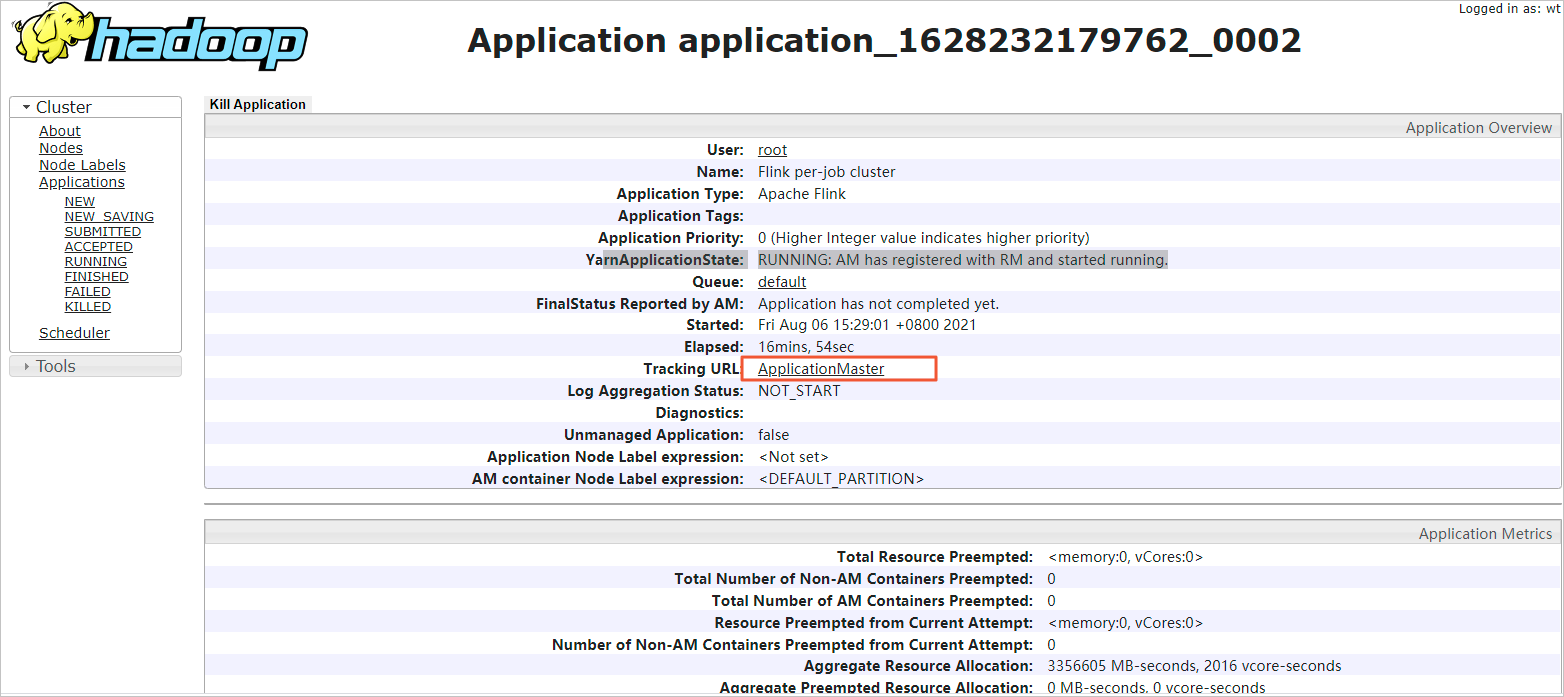Image resolution: width=1564 pixels, height=697 pixels.
Task: View NEW applications list
Action: point(79,201)
